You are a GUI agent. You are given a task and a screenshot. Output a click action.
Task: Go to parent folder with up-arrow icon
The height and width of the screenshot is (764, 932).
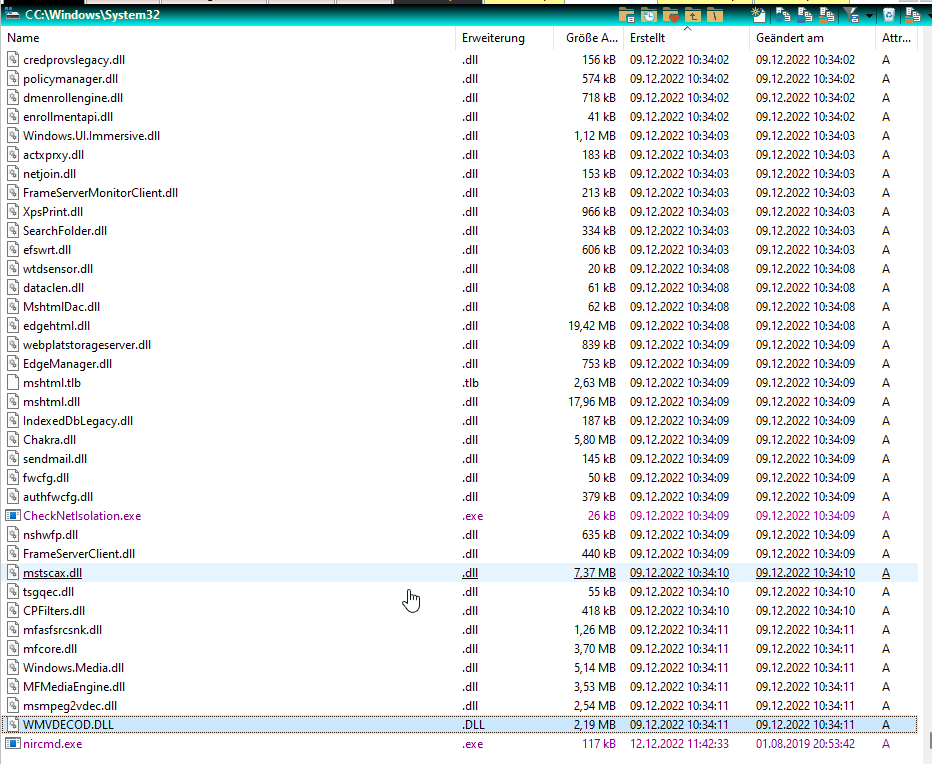tap(692, 15)
